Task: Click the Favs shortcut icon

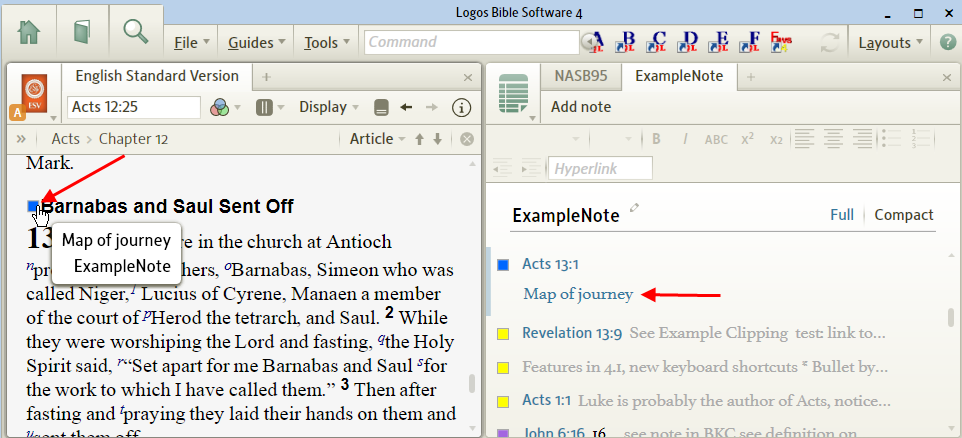Action: pyautogui.click(x=781, y=42)
